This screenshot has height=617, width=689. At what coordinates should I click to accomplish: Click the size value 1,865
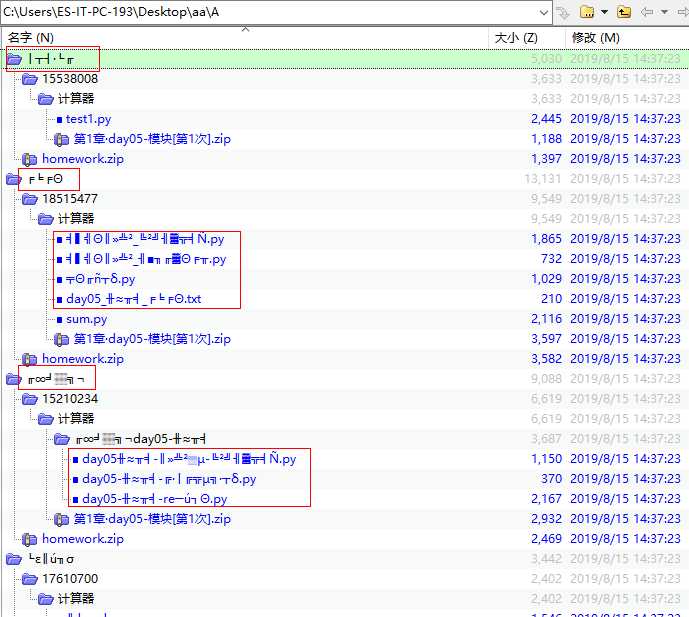546,239
